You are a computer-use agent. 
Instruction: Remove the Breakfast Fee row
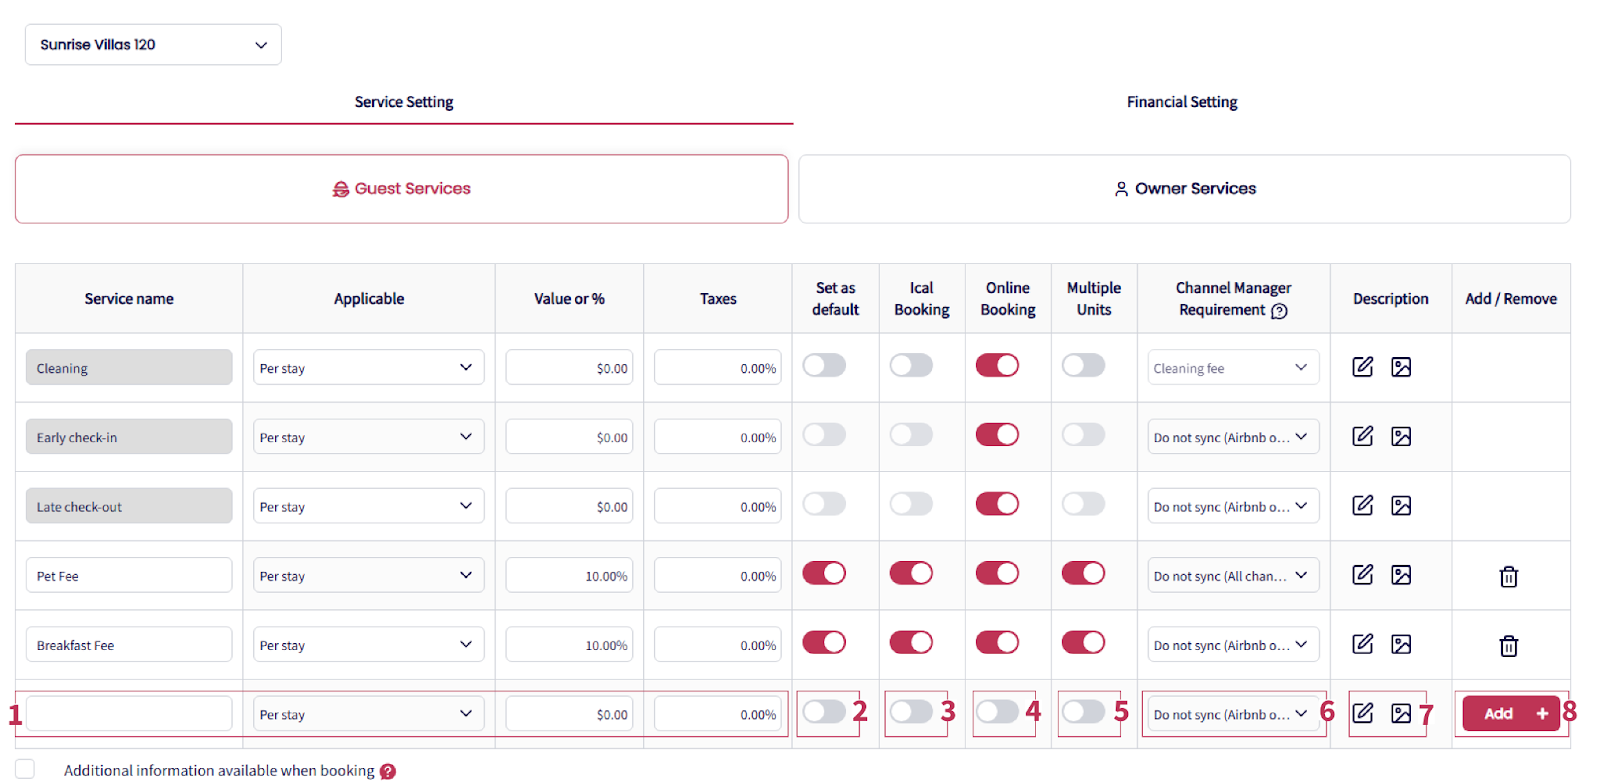(1508, 646)
